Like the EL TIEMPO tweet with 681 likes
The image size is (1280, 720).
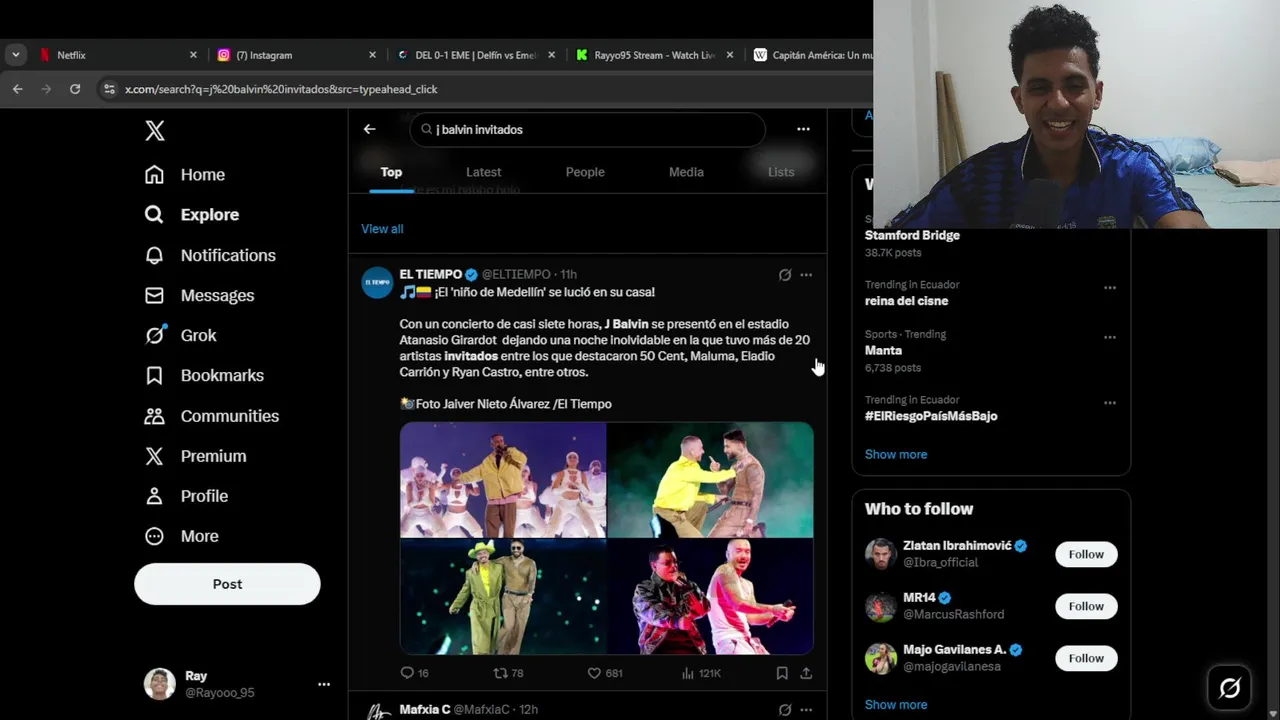point(604,673)
